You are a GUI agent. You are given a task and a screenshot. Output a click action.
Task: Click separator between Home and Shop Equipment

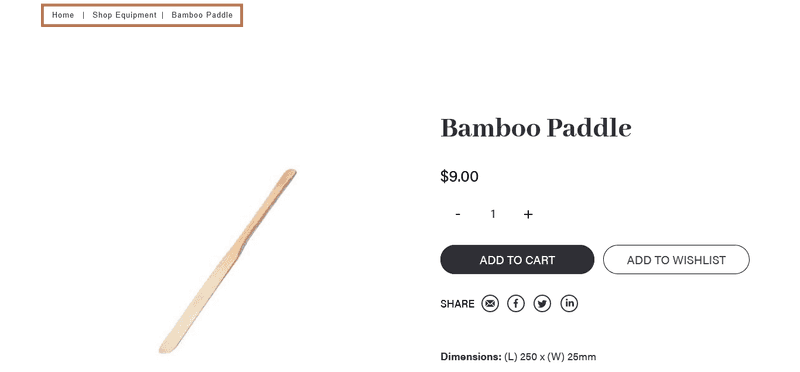84,15
